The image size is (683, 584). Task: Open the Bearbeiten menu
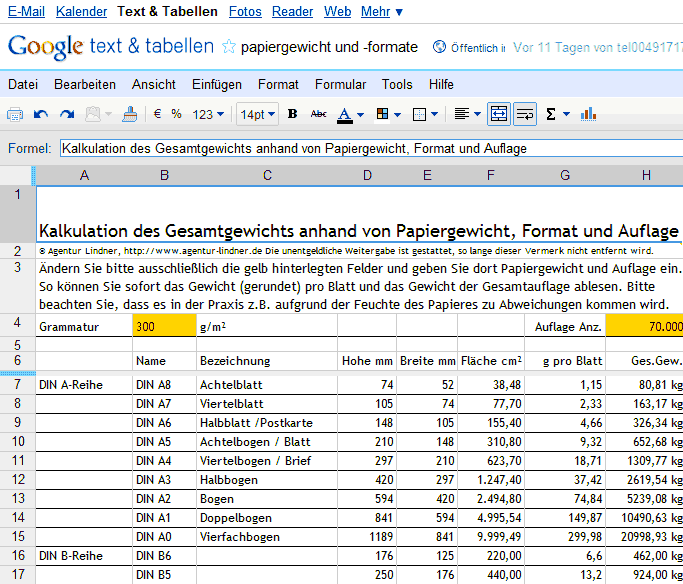coord(85,84)
